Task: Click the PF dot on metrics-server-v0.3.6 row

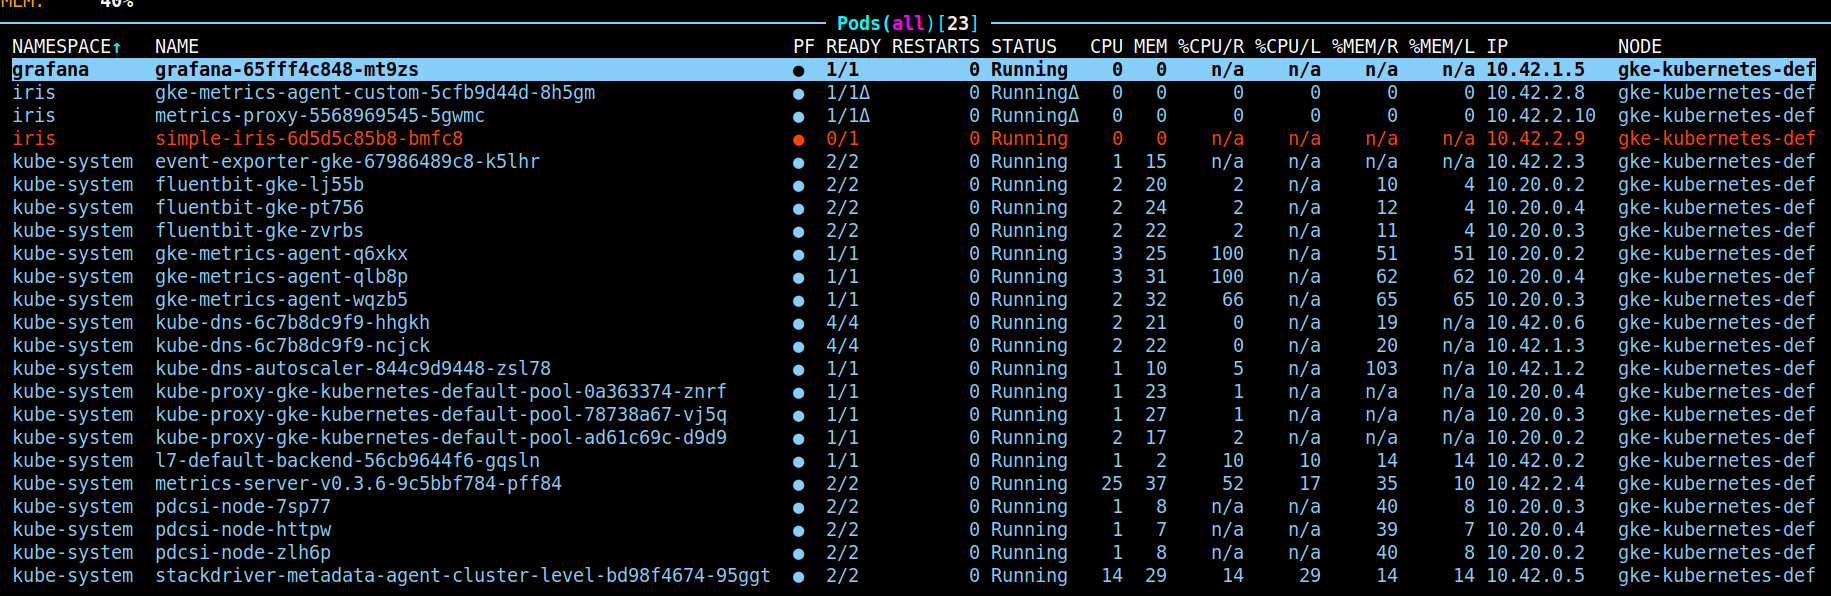Action: coord(798,485)
